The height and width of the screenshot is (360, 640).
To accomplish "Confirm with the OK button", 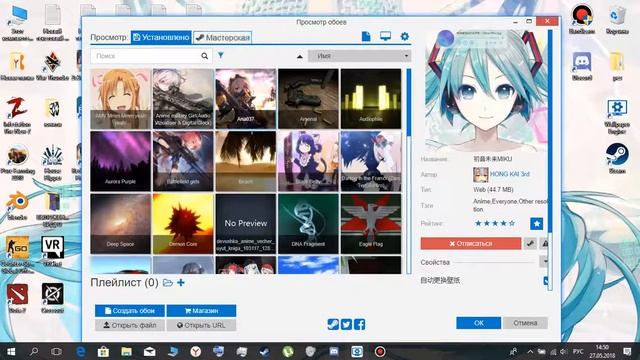I will 478,323.
